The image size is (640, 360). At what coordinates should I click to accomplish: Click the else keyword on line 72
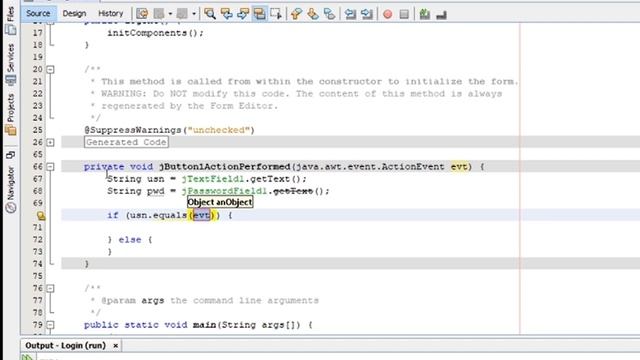tap(130, 240)
